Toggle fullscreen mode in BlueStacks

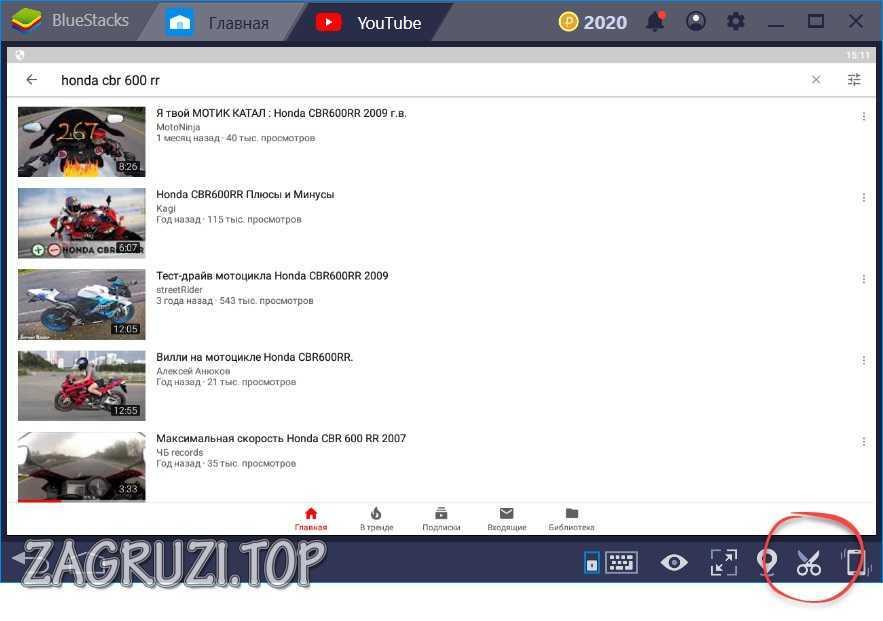(724, 562)
